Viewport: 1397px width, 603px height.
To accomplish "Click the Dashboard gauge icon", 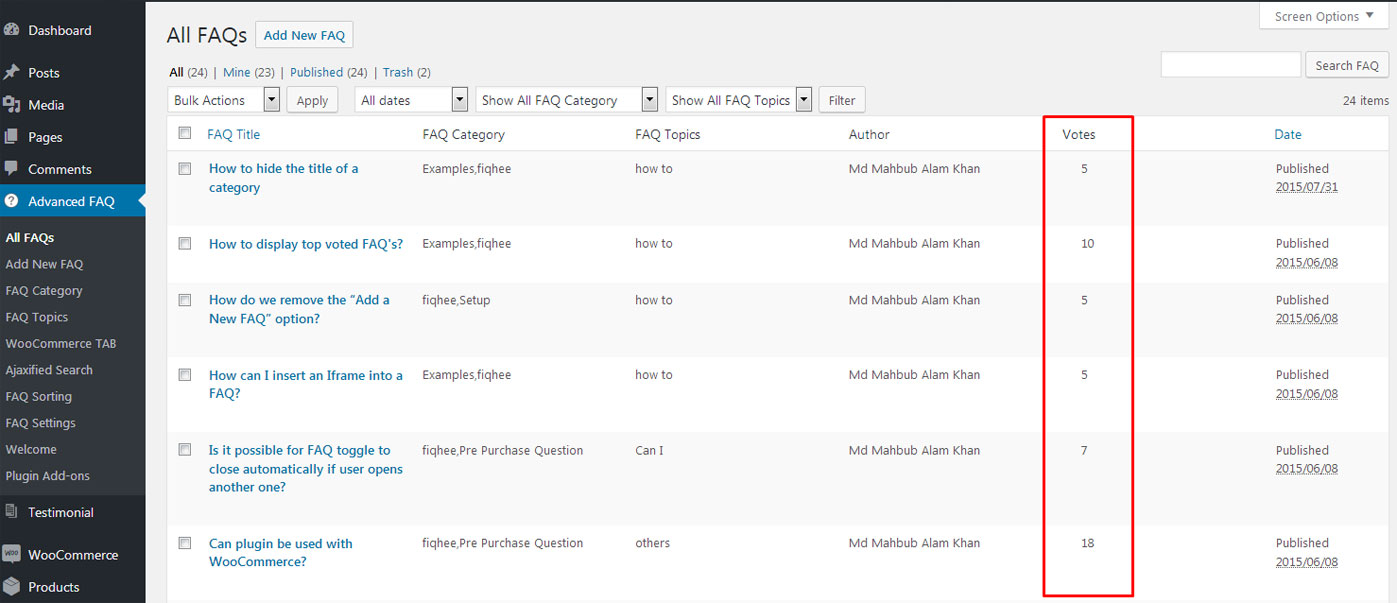I will pyautogui.click(x=11, y=30).
